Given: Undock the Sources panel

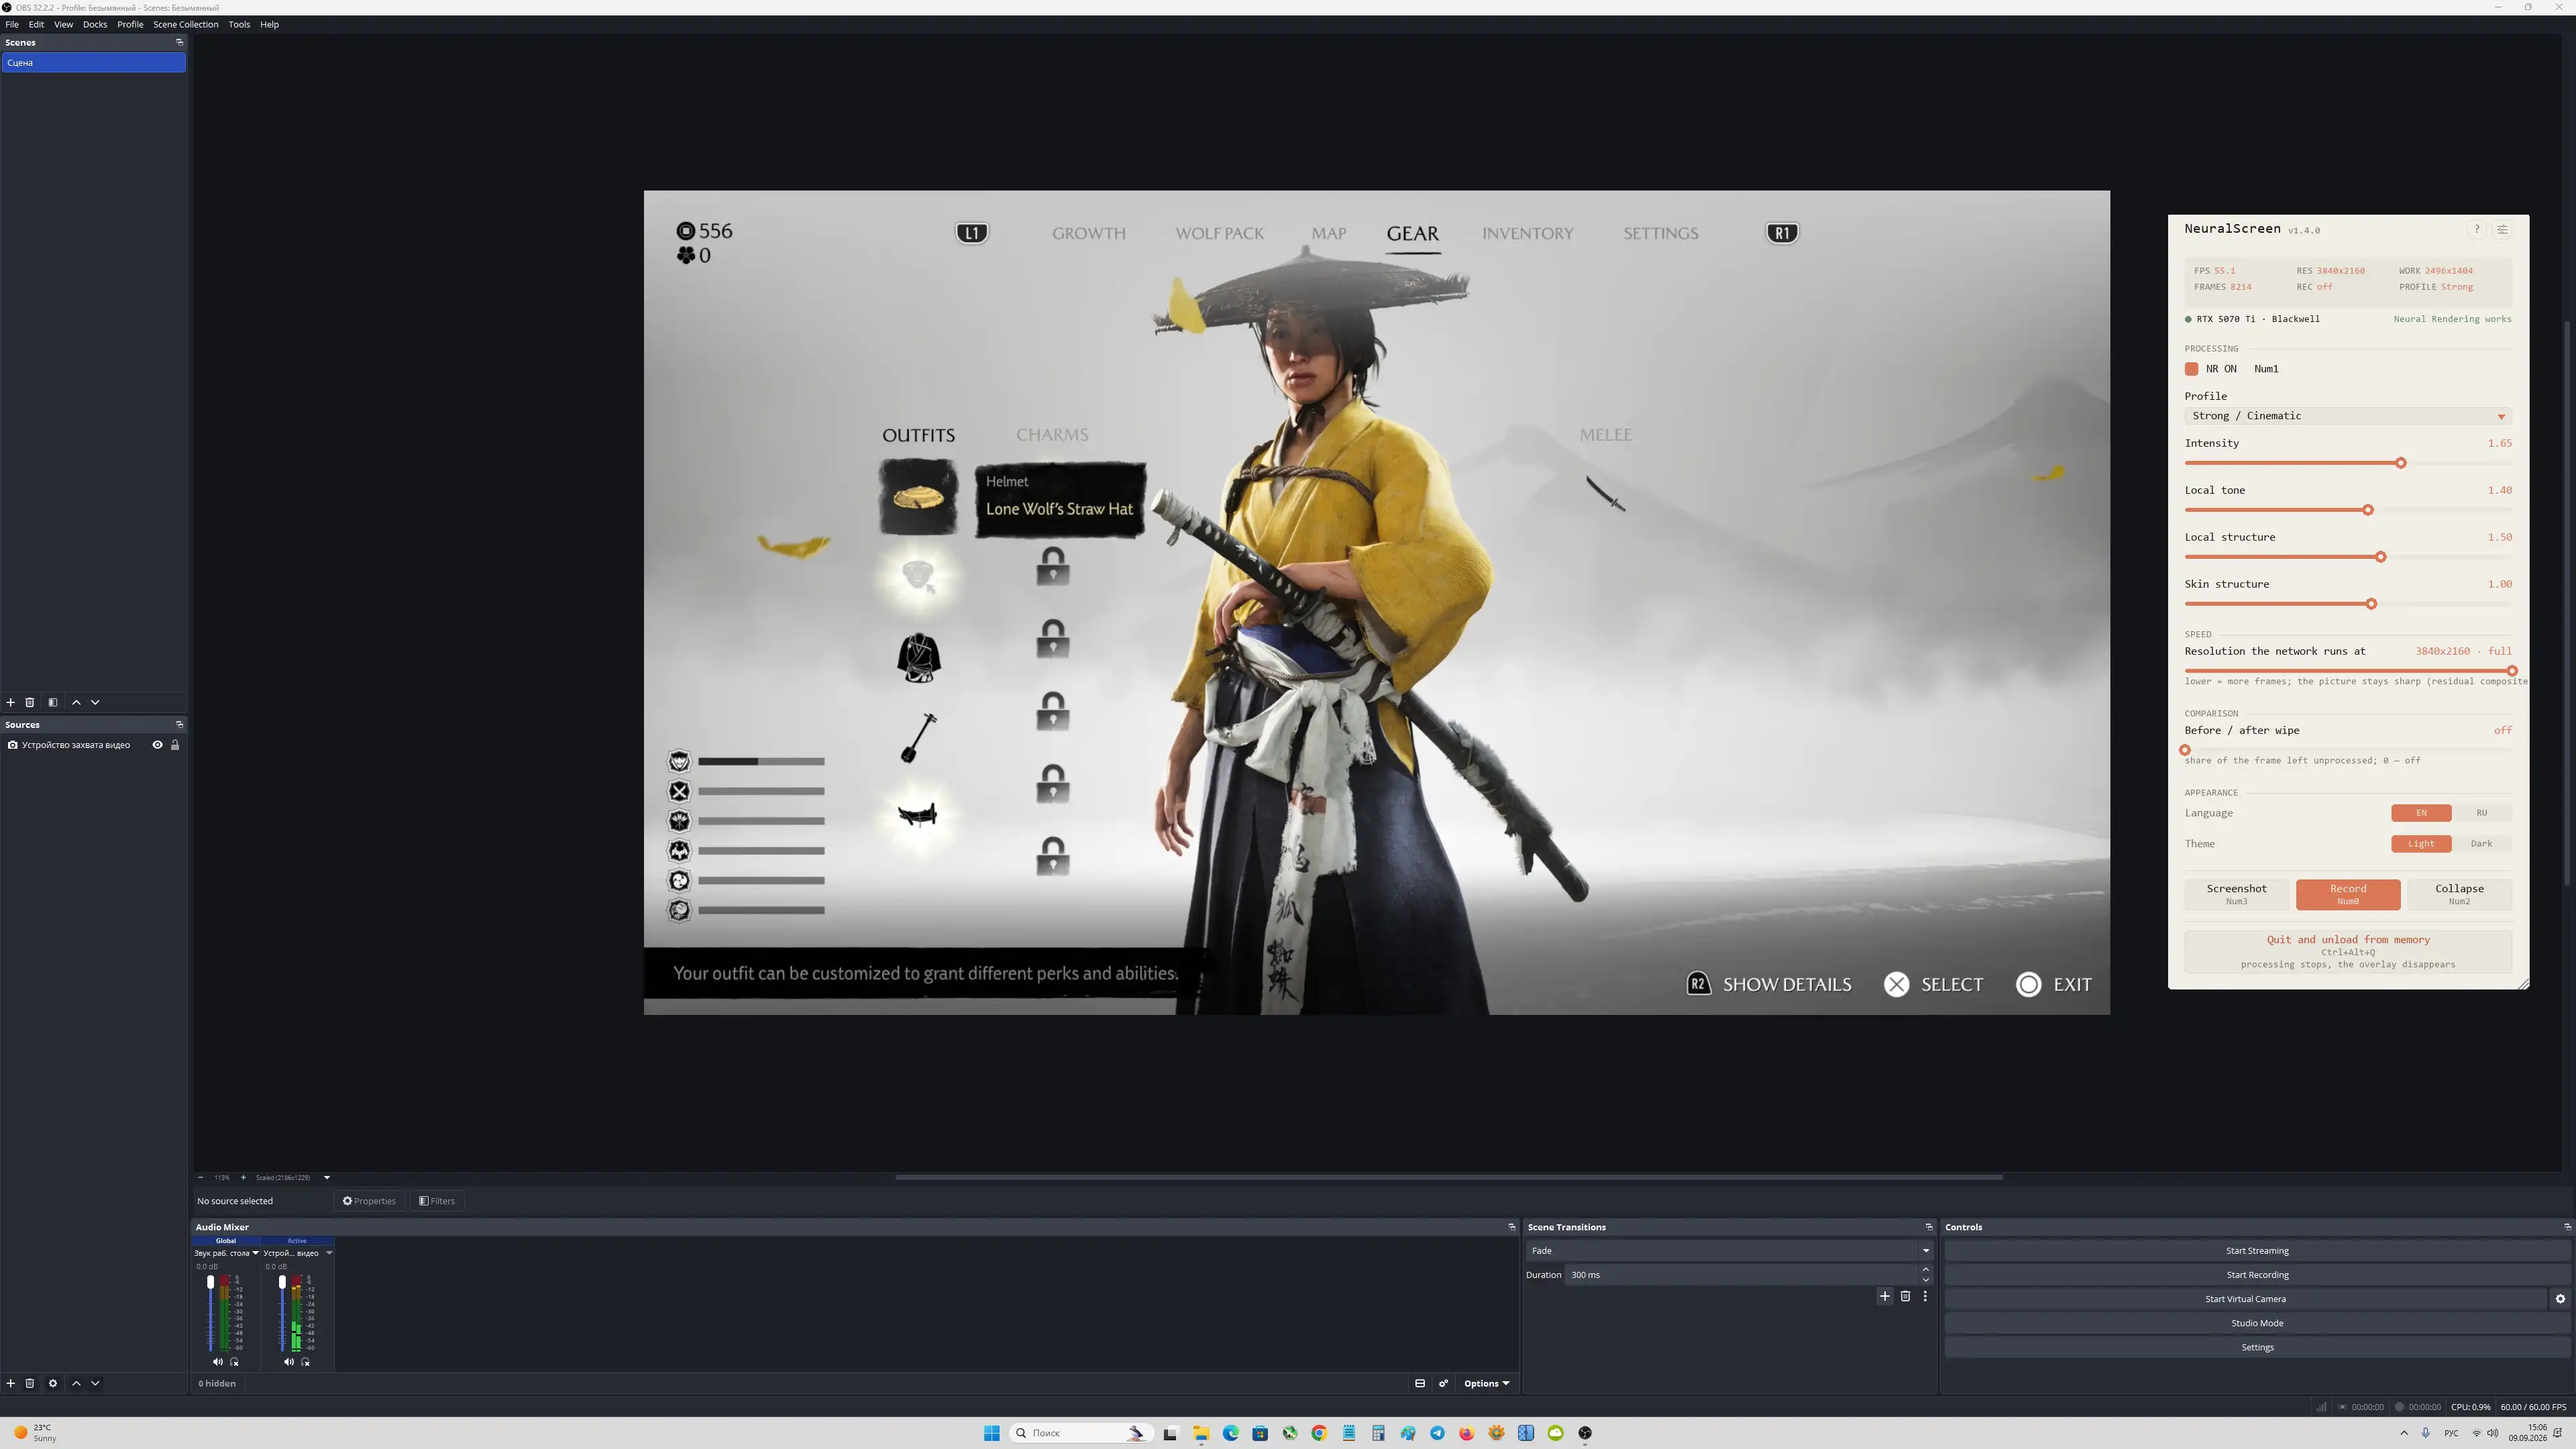Looking at the screenshot, I should [180, 724].
